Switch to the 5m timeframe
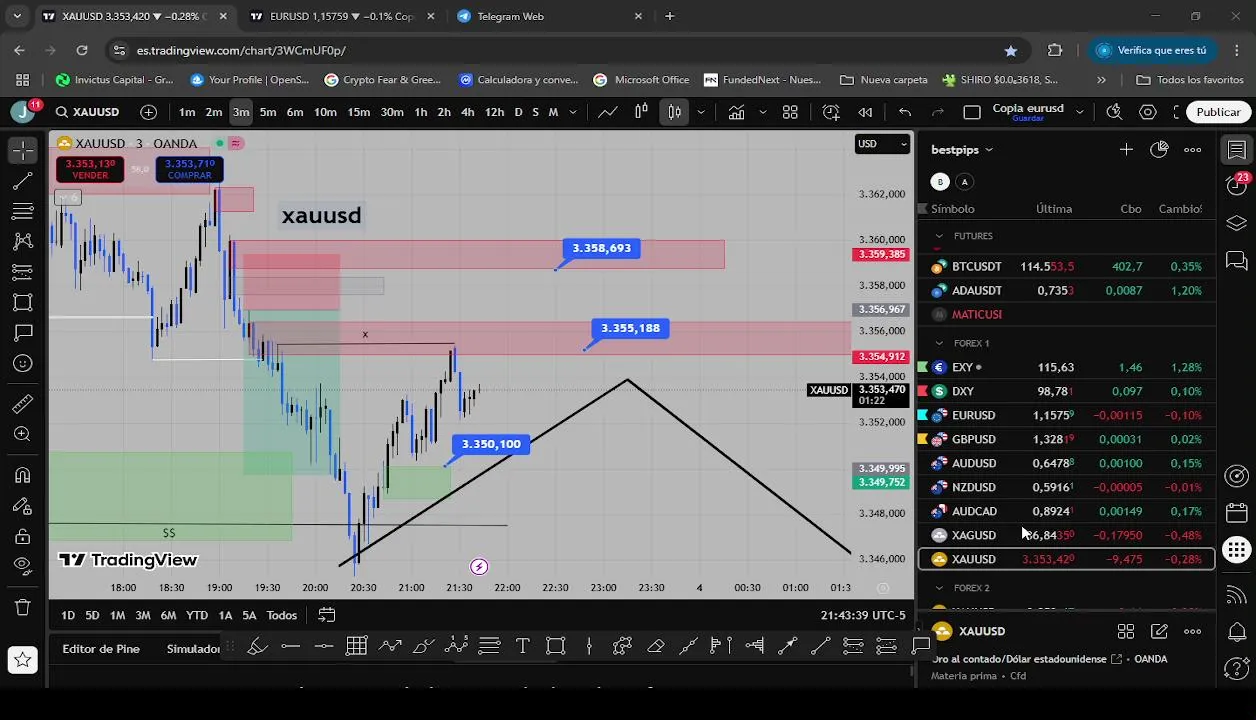Viewport: 1256px width, 720px height. (x=268, y=112)
